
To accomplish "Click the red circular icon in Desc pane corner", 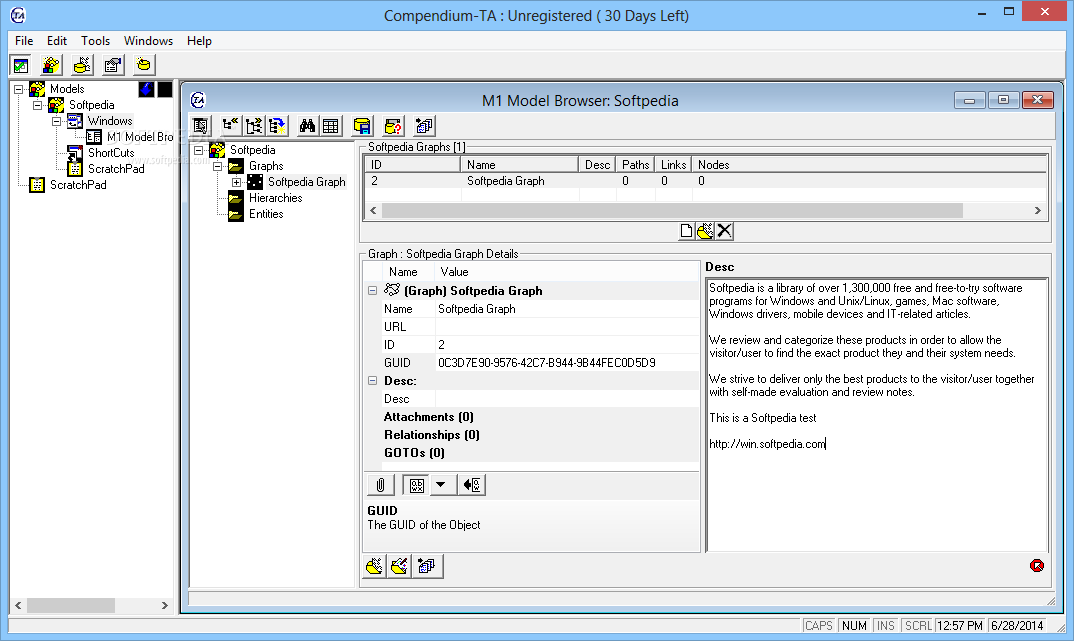I will (1037, 565).
